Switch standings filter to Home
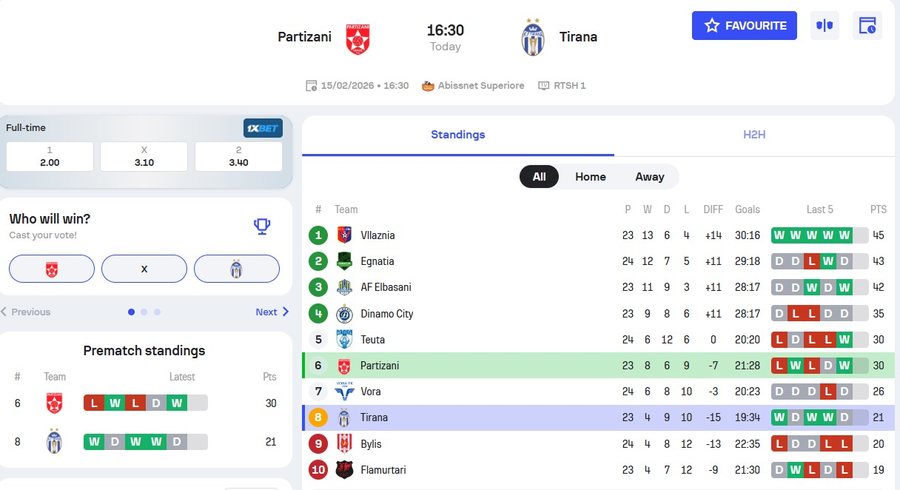Viewport: 900px width, 490px height. 590,177
